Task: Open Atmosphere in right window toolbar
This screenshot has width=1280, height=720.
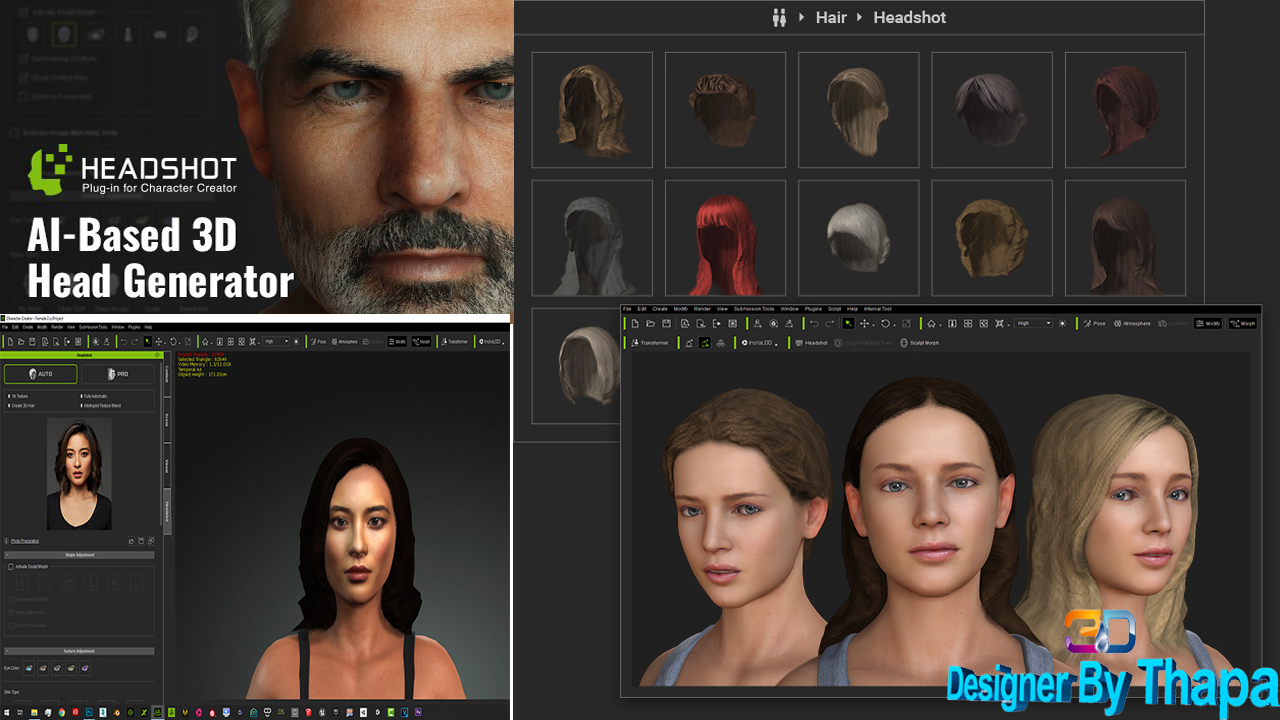Action: tap(1131, 323)
